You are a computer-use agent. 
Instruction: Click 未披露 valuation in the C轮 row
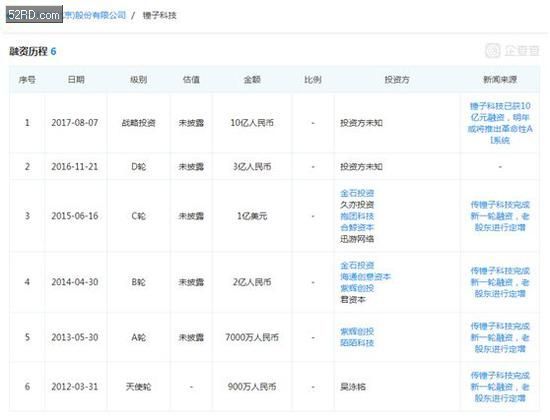tap(191, 216)
